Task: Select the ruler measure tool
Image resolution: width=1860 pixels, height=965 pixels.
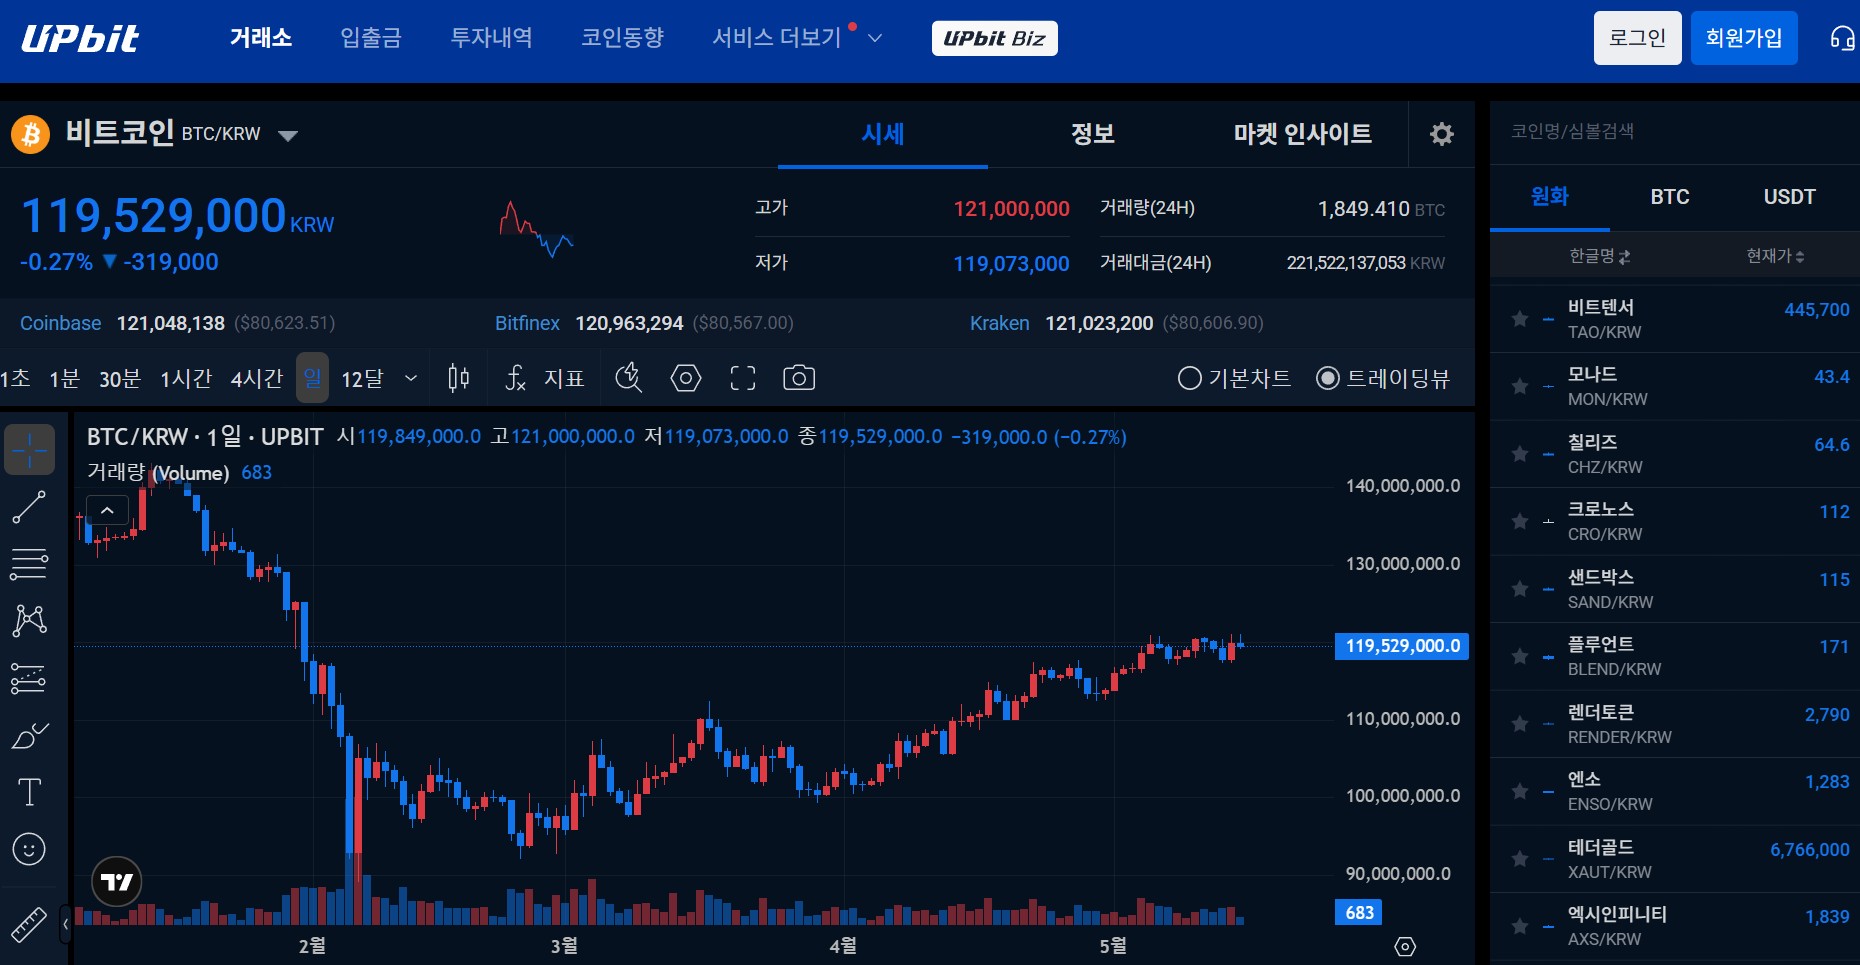Action: [x=29, y=925]
